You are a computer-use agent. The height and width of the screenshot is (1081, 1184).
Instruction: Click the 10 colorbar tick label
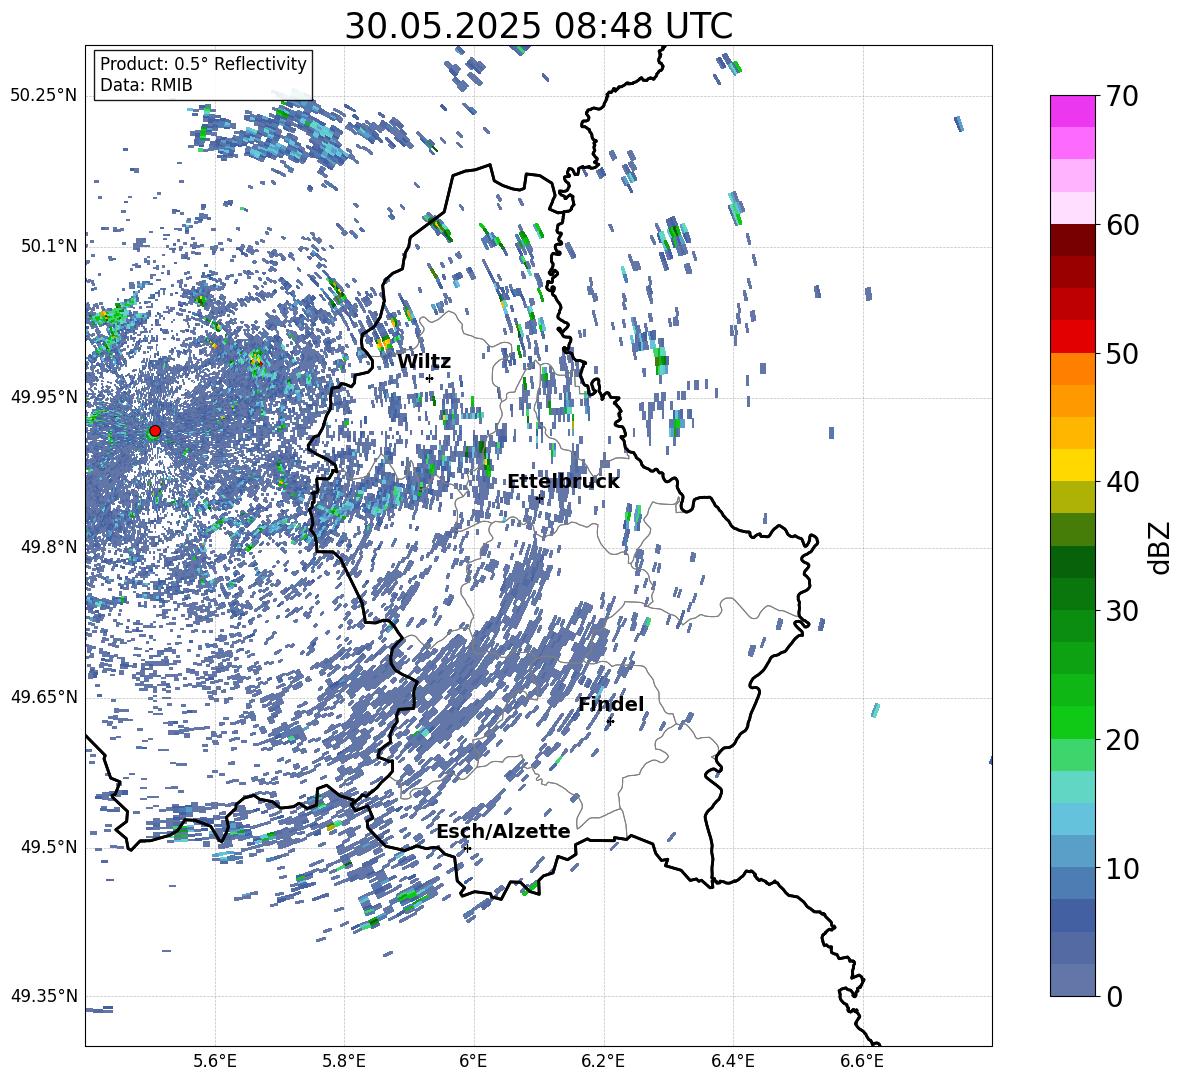(x=1123, y=868)
